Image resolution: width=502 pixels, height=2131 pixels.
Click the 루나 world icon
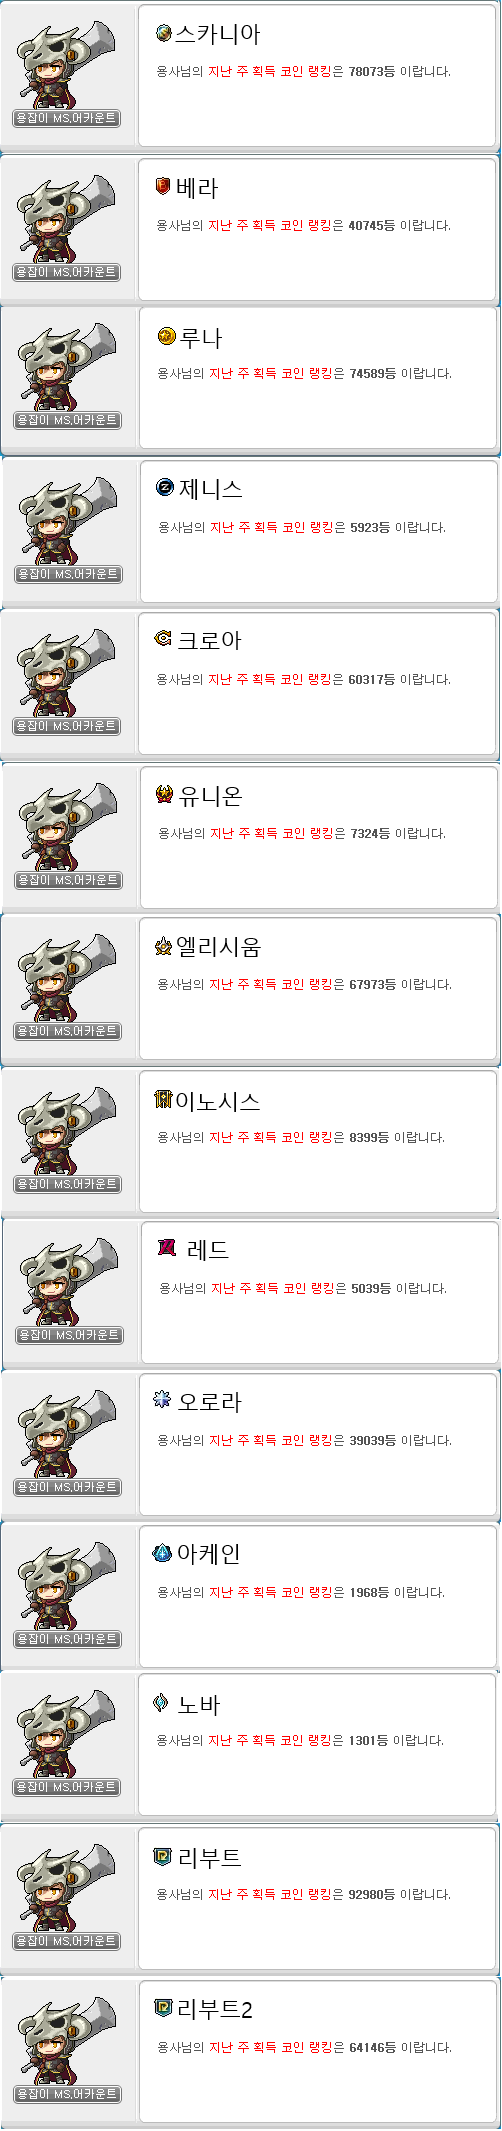[166, 336]
